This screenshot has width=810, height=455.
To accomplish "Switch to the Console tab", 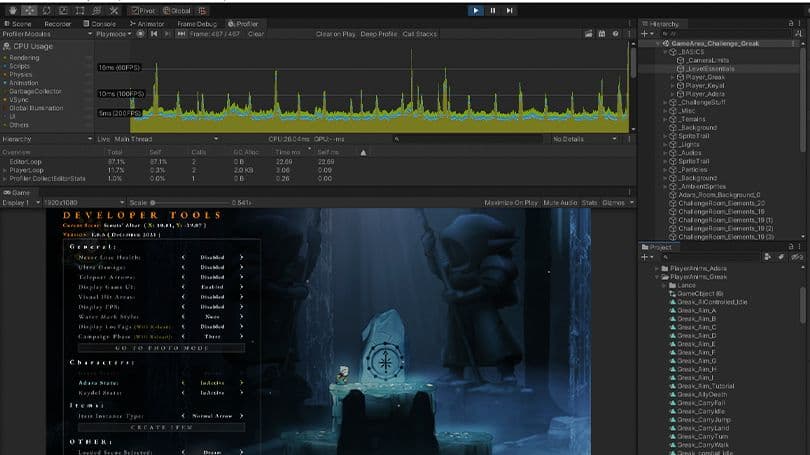I will coord(100,22).
